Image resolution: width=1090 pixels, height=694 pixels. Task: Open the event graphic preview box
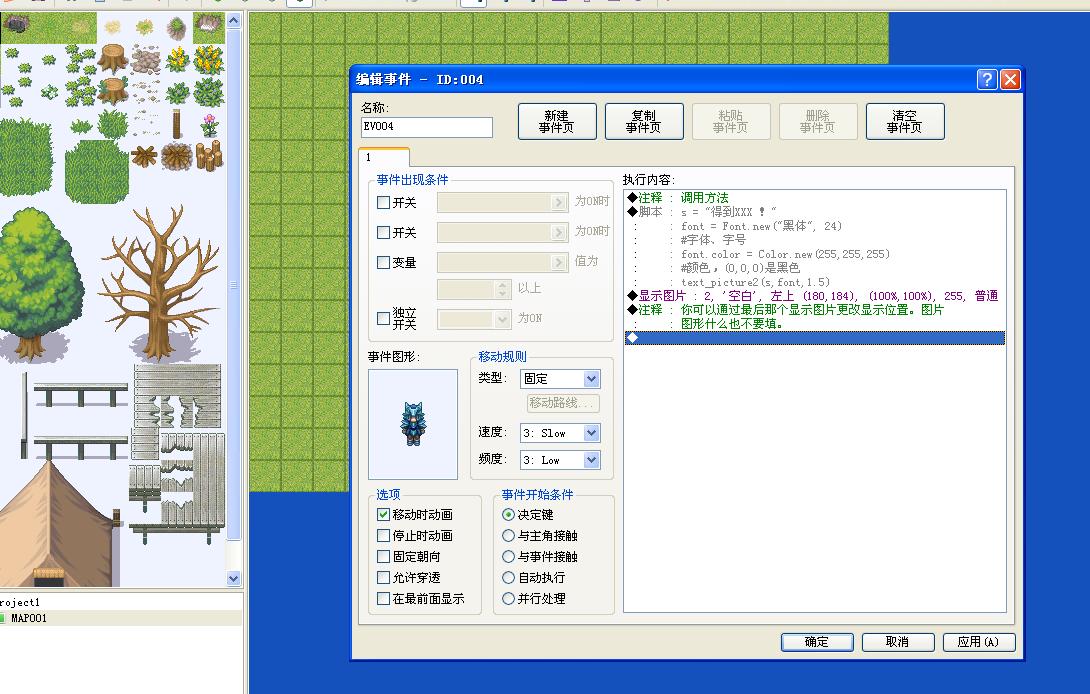413,424
